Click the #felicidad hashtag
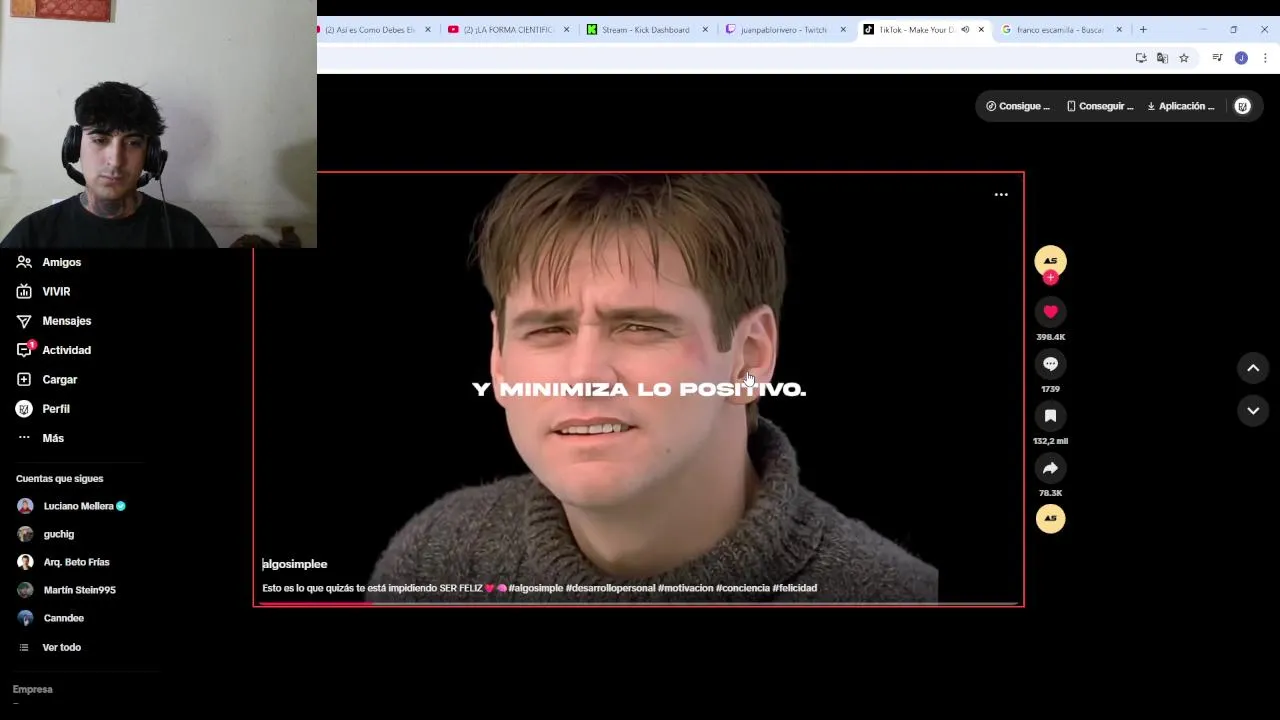This screenshot has height=720, width=1280. (795, 588)
